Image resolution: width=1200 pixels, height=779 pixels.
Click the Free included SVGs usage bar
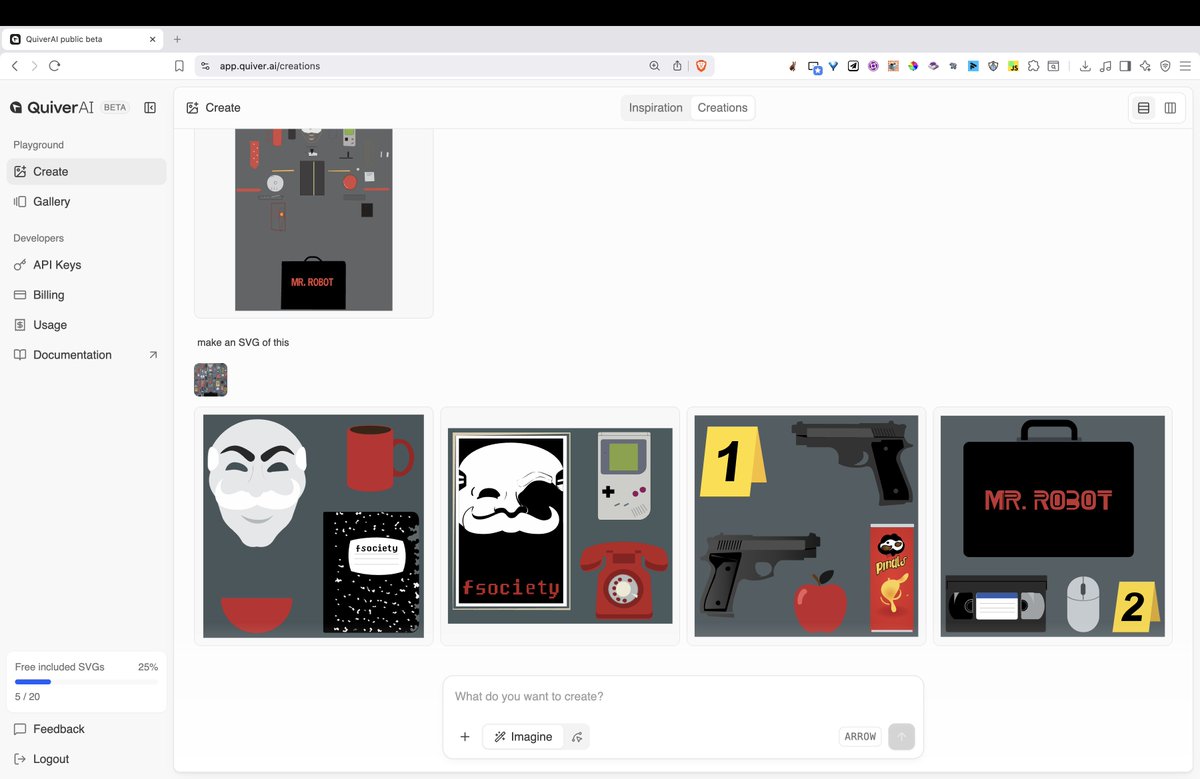[x=86, y=682]
